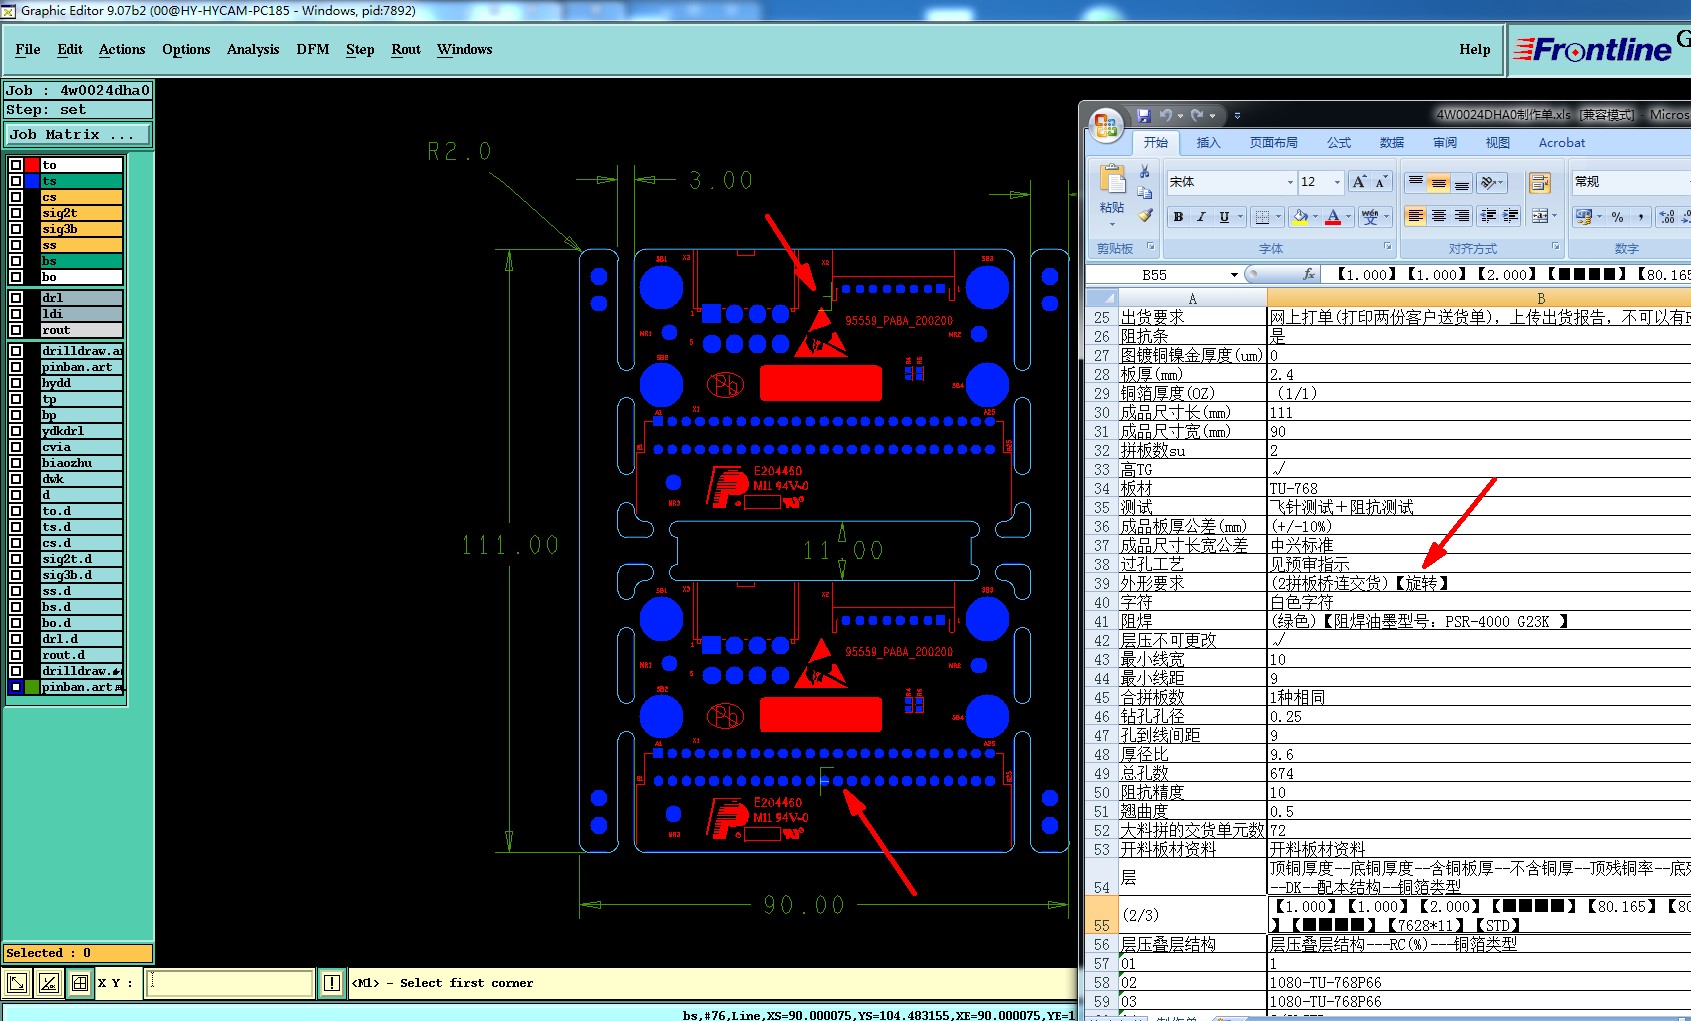Click the Excel wrap text icon
The image size is (1691, 1021).
click(x=1539, y=182)
